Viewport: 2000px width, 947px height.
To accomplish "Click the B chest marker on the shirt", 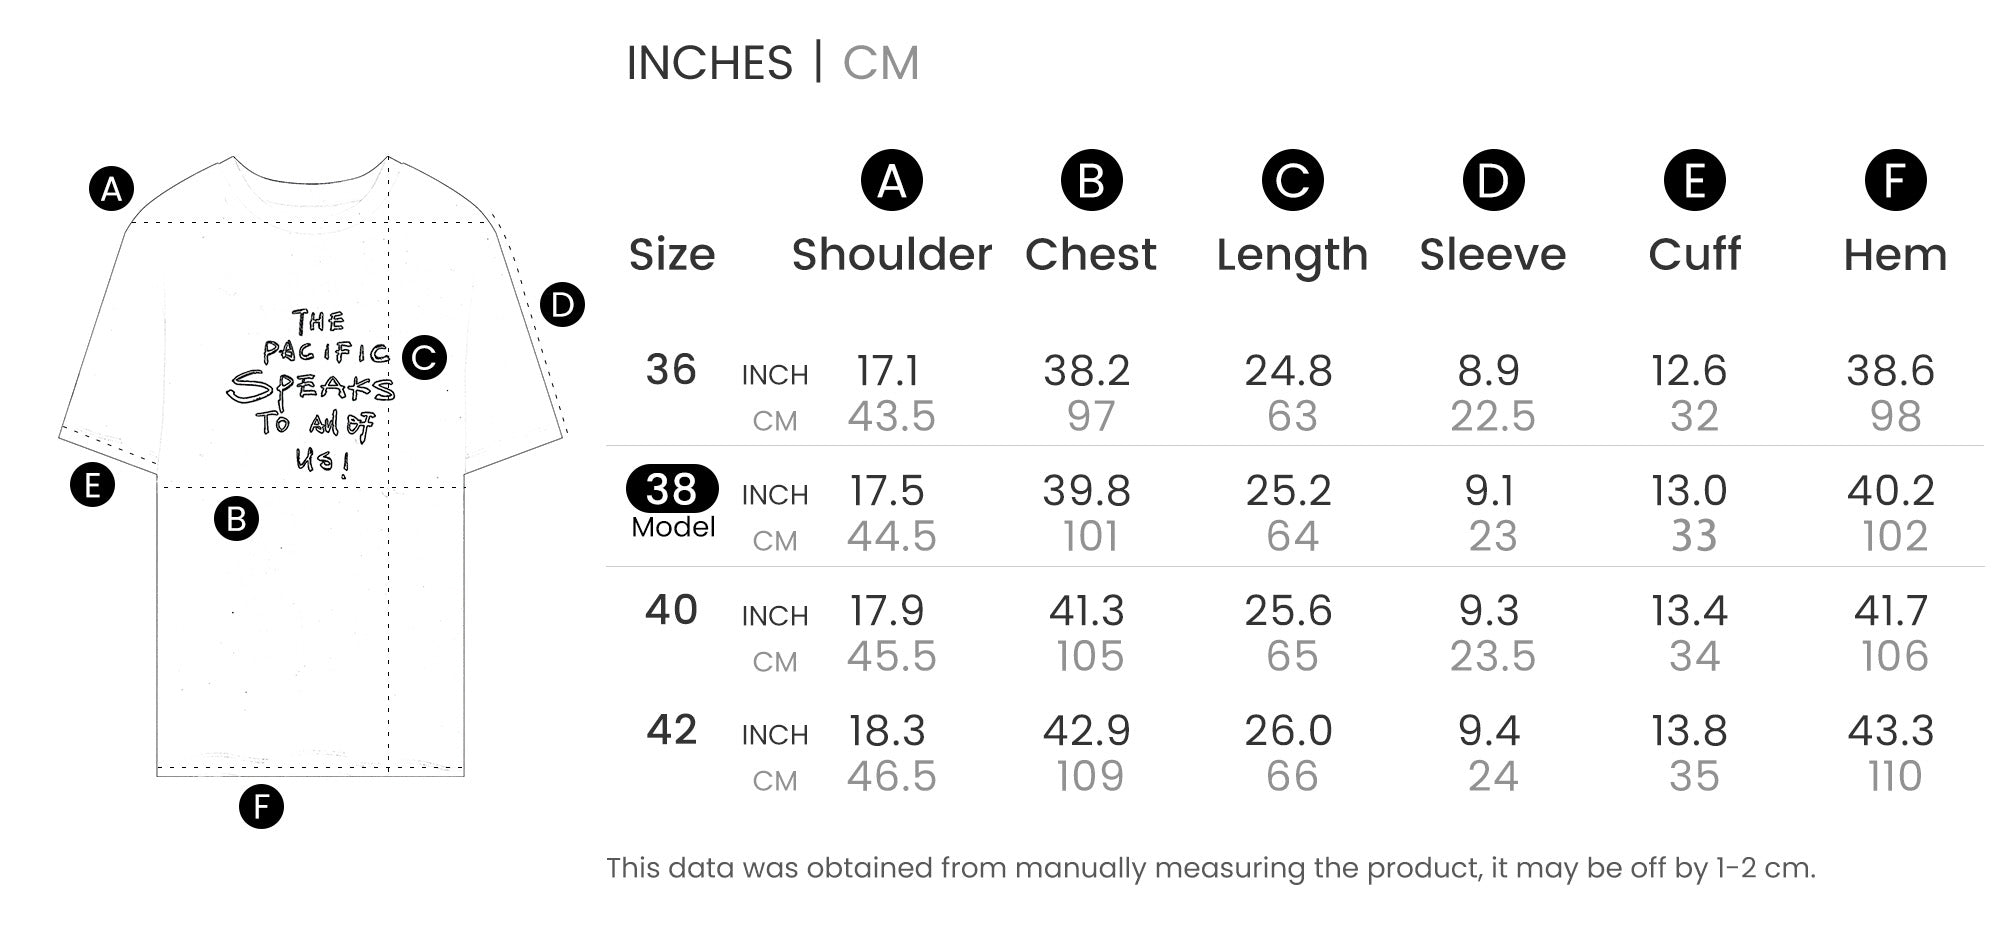I will (x=236, y=519).
